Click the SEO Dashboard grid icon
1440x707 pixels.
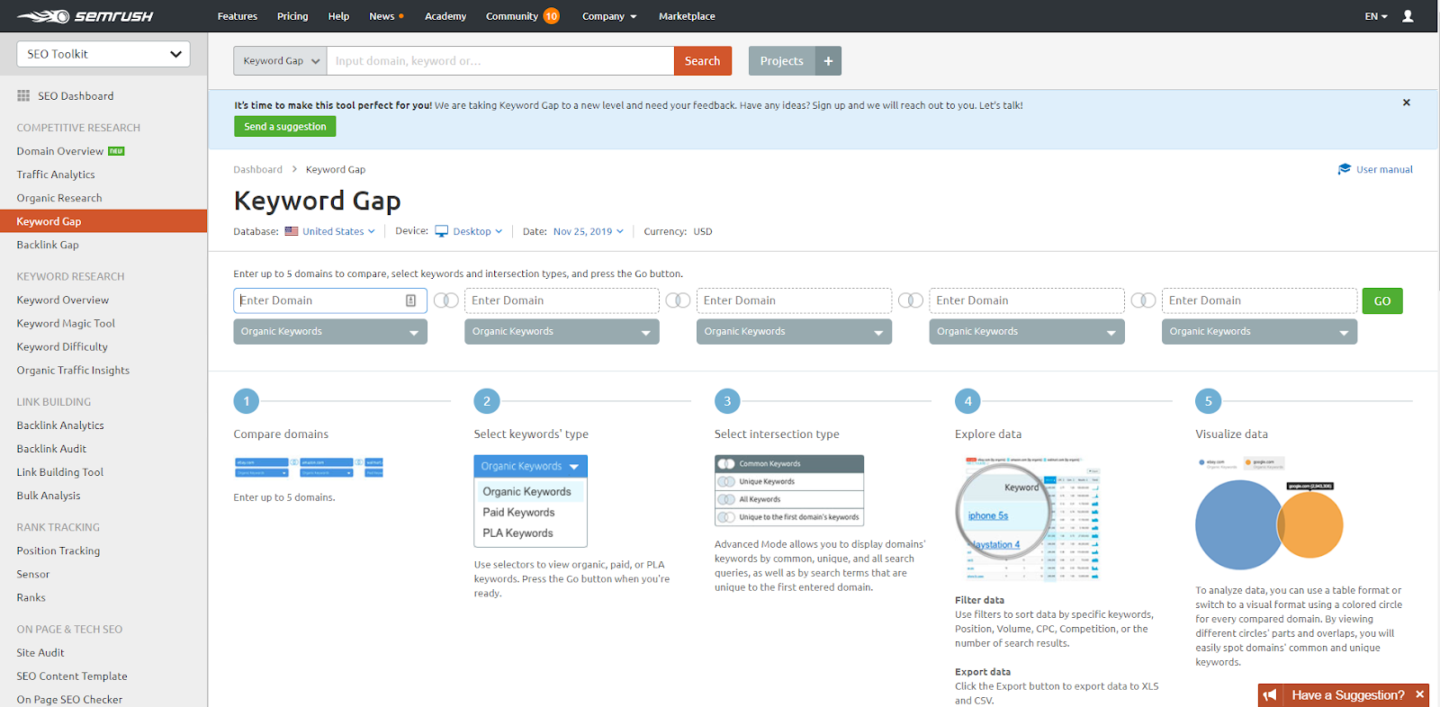click(x=24, y=96)
